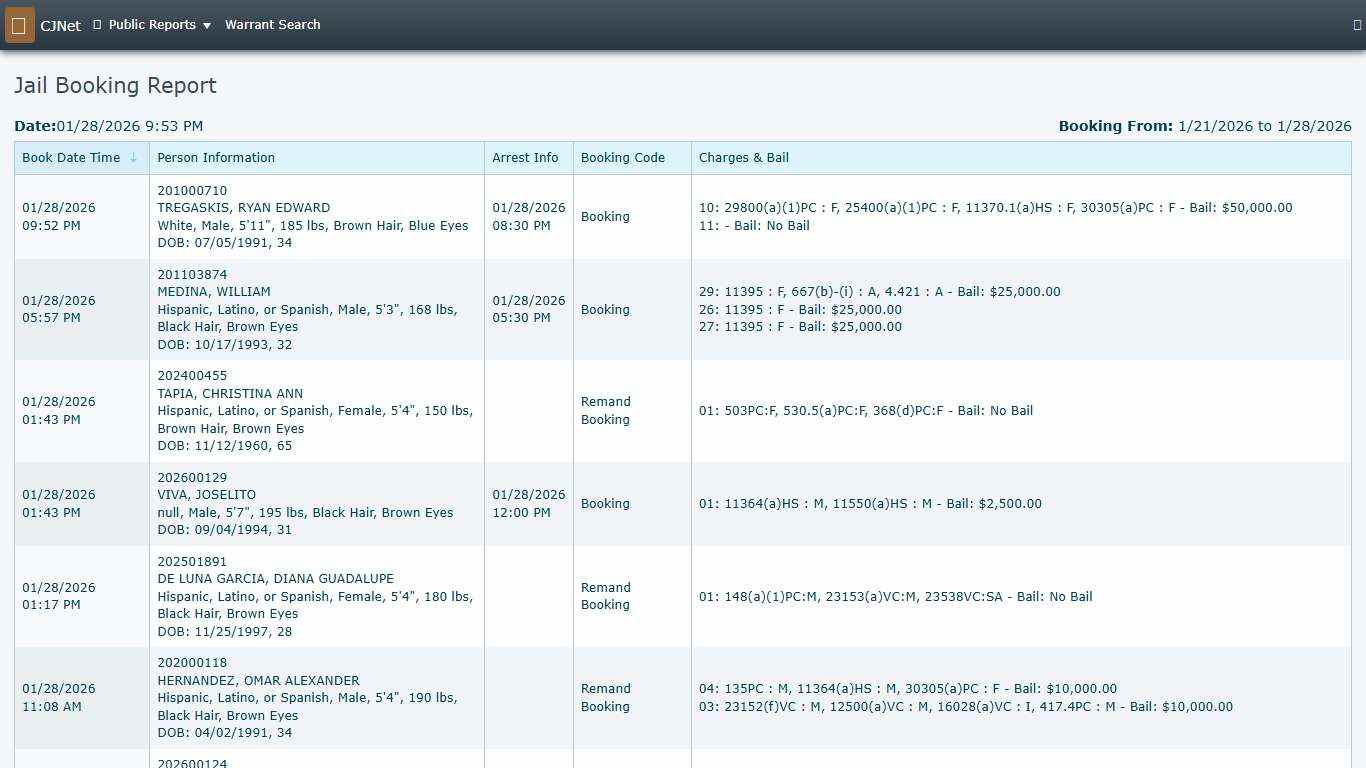Viewport: 1366px width, 768px height.
Task: Select Warrant Search in the navigation bar
Action: point(272,25)
